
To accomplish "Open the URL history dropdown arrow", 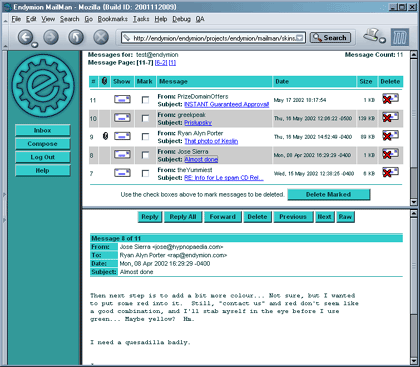I will [x=300, y=38].
